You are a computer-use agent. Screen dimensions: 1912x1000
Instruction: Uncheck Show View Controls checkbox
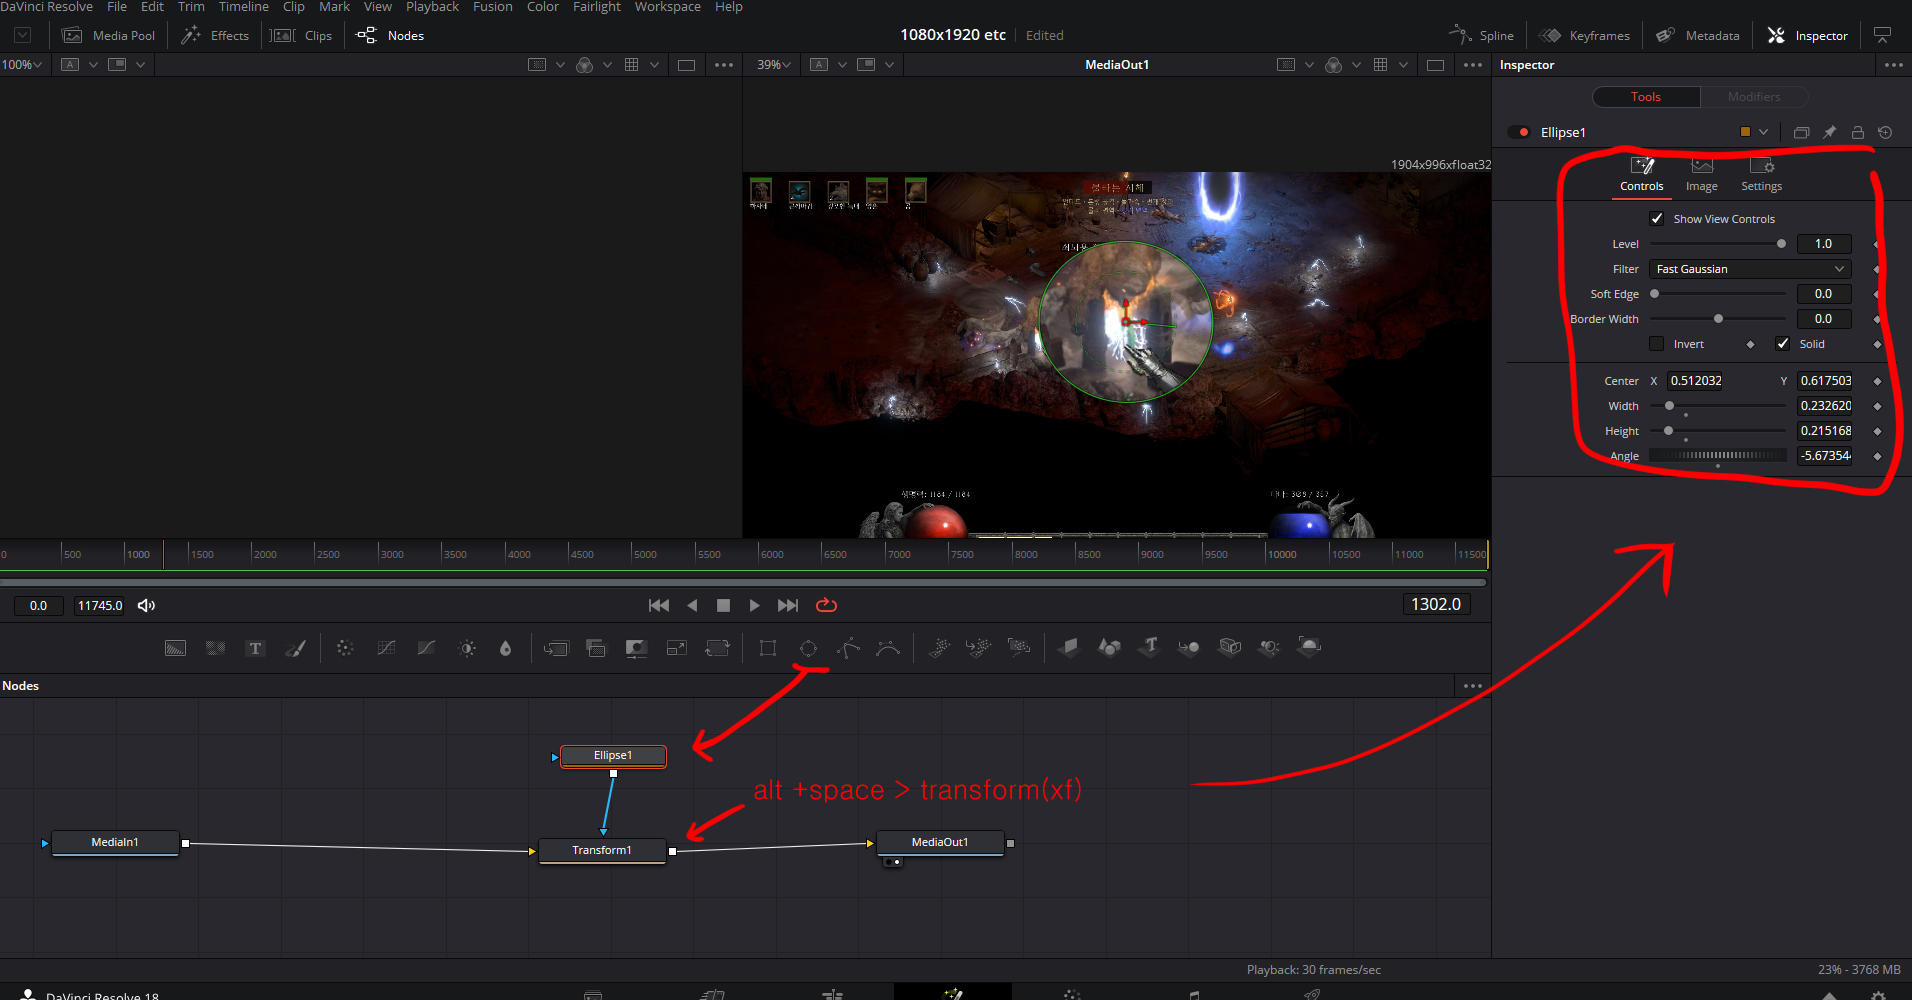(x=1657, y=218)
